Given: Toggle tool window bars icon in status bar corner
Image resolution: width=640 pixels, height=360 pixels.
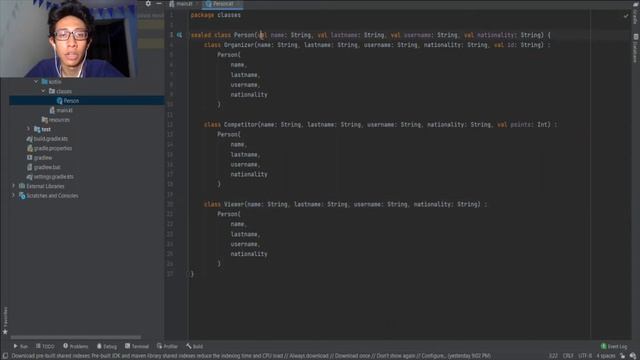Looking at the screenshot, I should coord(5,356).
